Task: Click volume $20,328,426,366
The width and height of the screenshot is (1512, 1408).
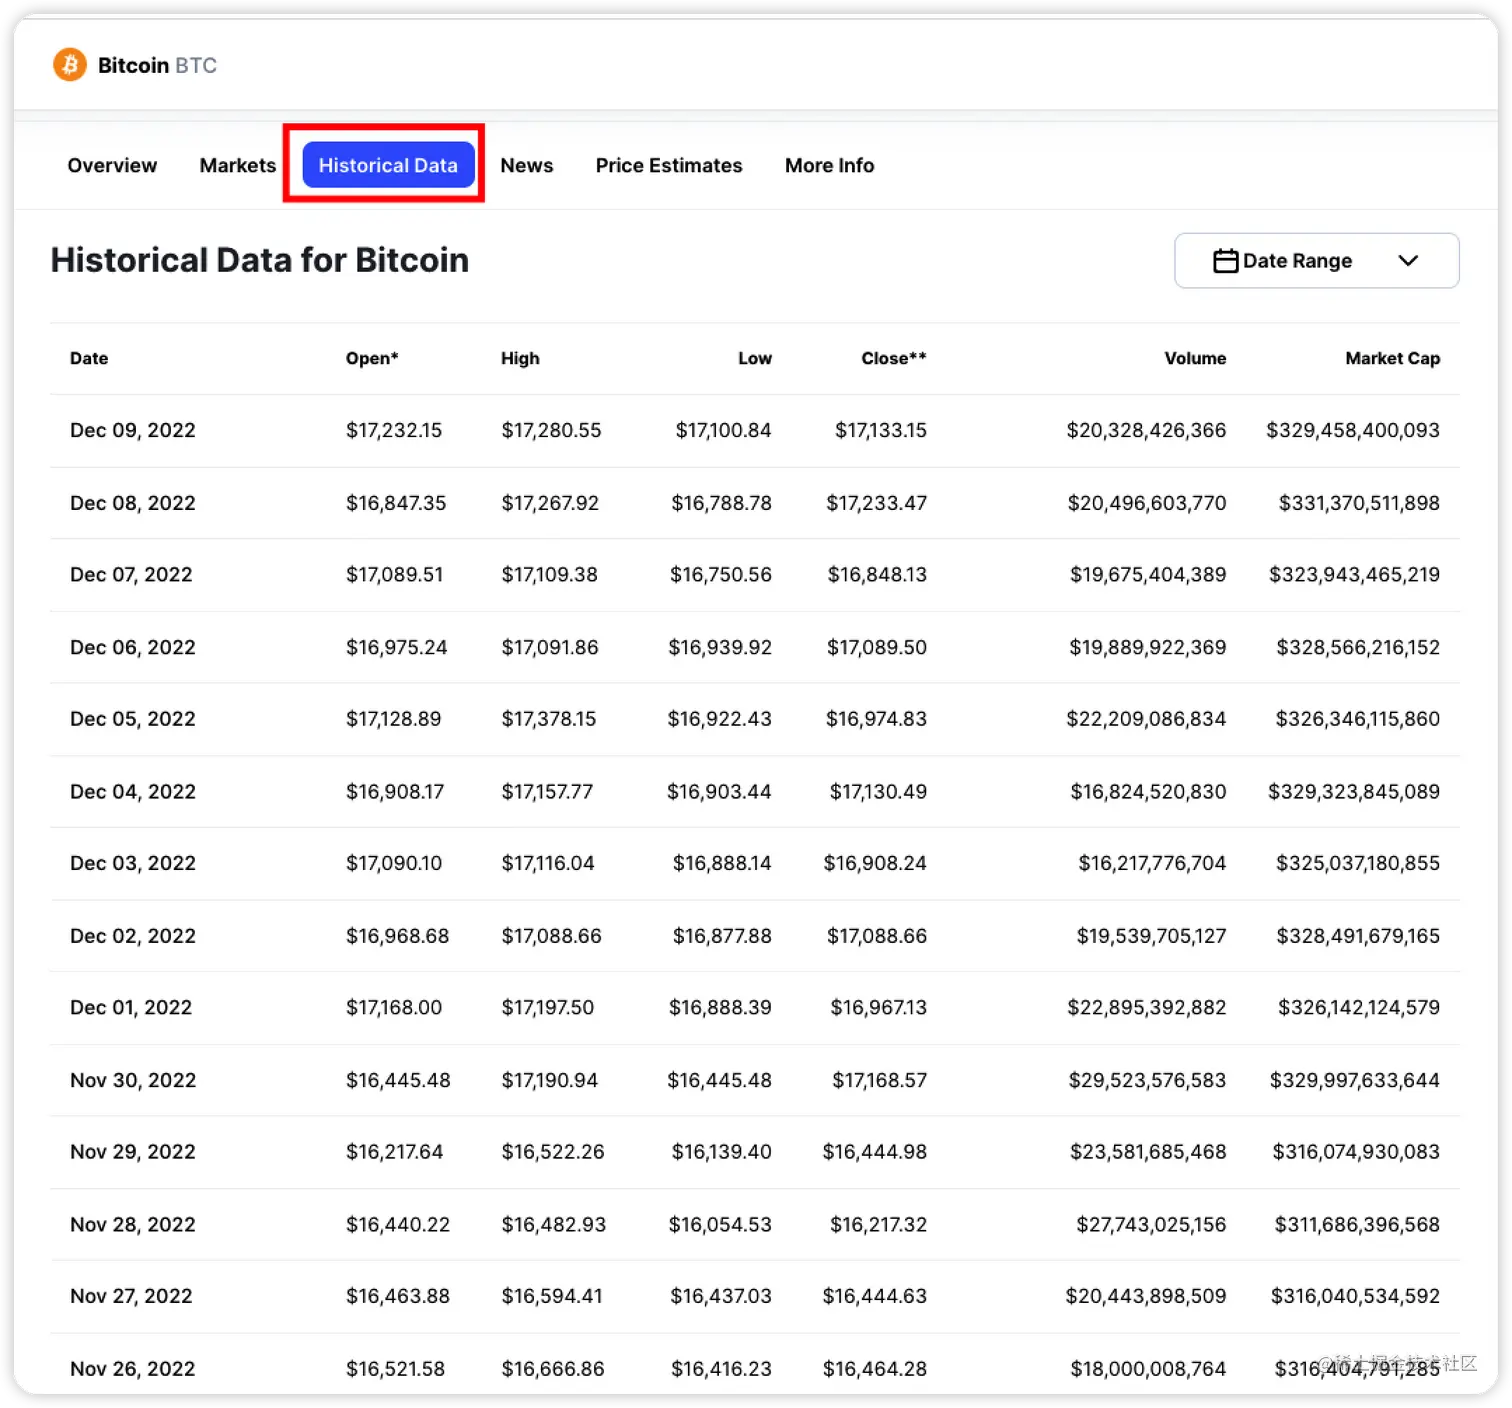Action: coord(1146,430)
